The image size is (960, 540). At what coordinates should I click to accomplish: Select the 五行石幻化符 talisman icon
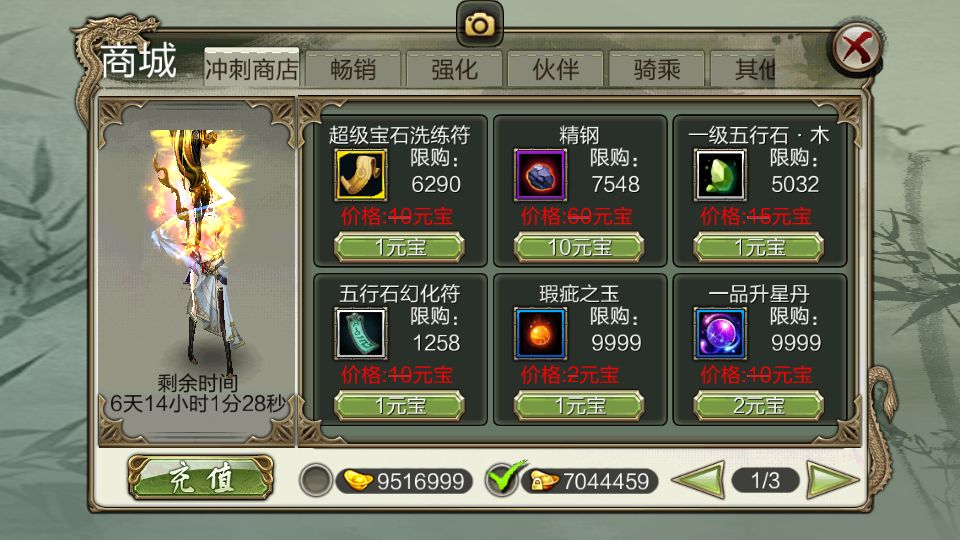[x=361, y=334]
